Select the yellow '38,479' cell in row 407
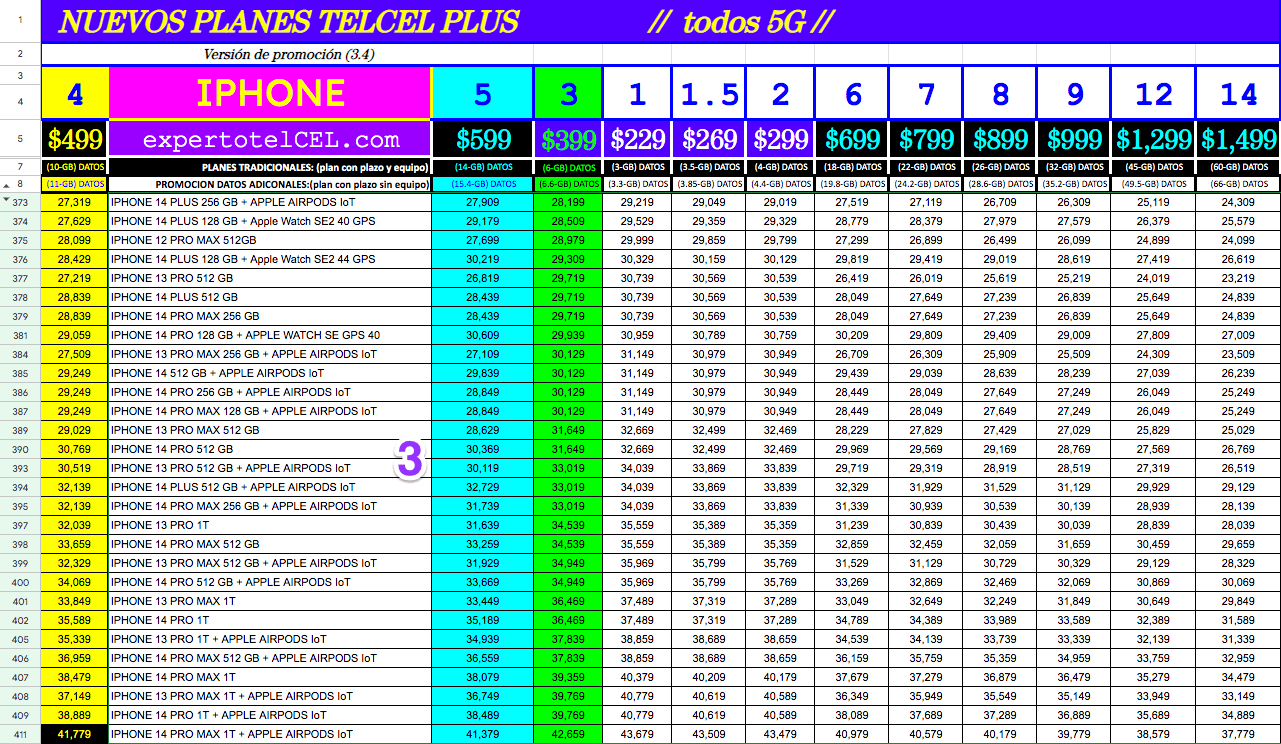 point(75,677)
